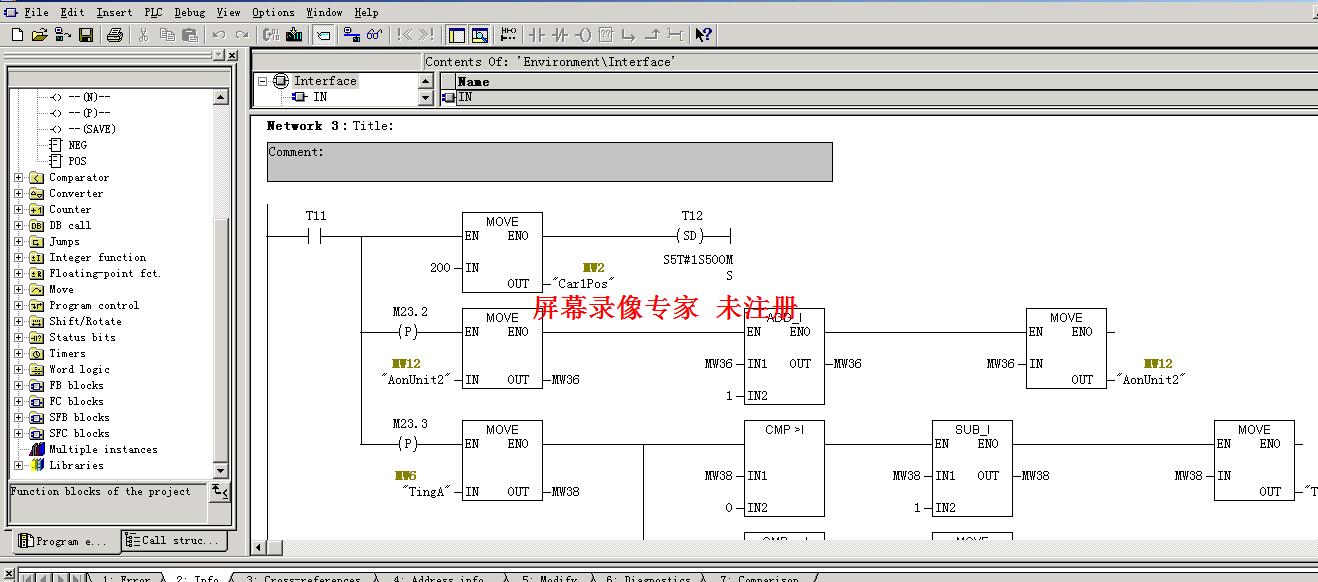The height and width of the screenshot is (582, 1318).
Task: Insert a normally closed contact
Action: 560,35
